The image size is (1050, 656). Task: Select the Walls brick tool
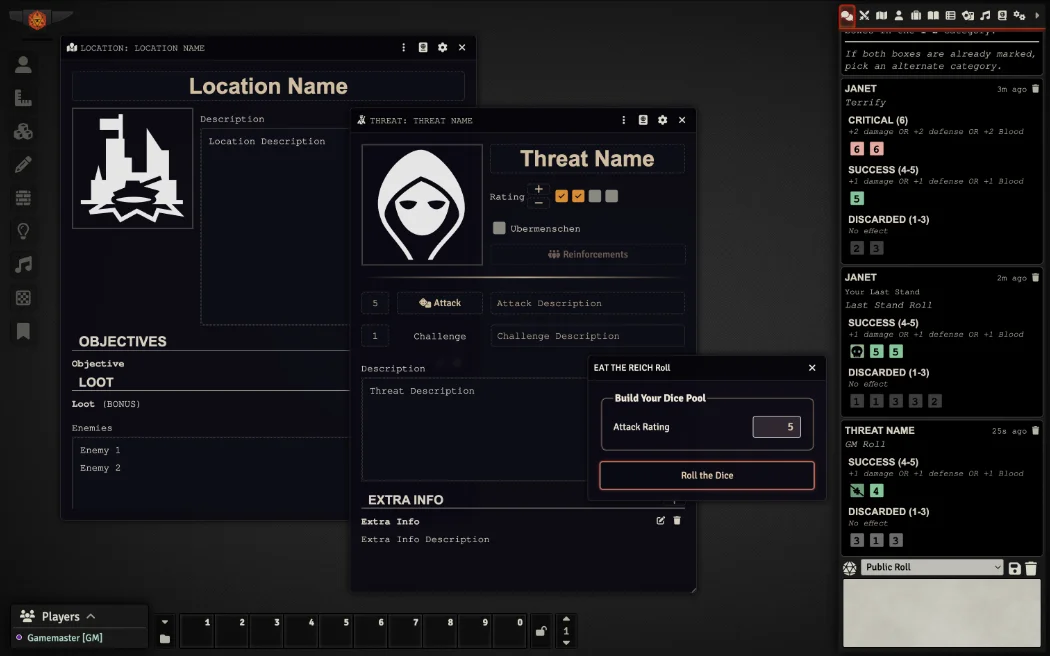point(23,198)
